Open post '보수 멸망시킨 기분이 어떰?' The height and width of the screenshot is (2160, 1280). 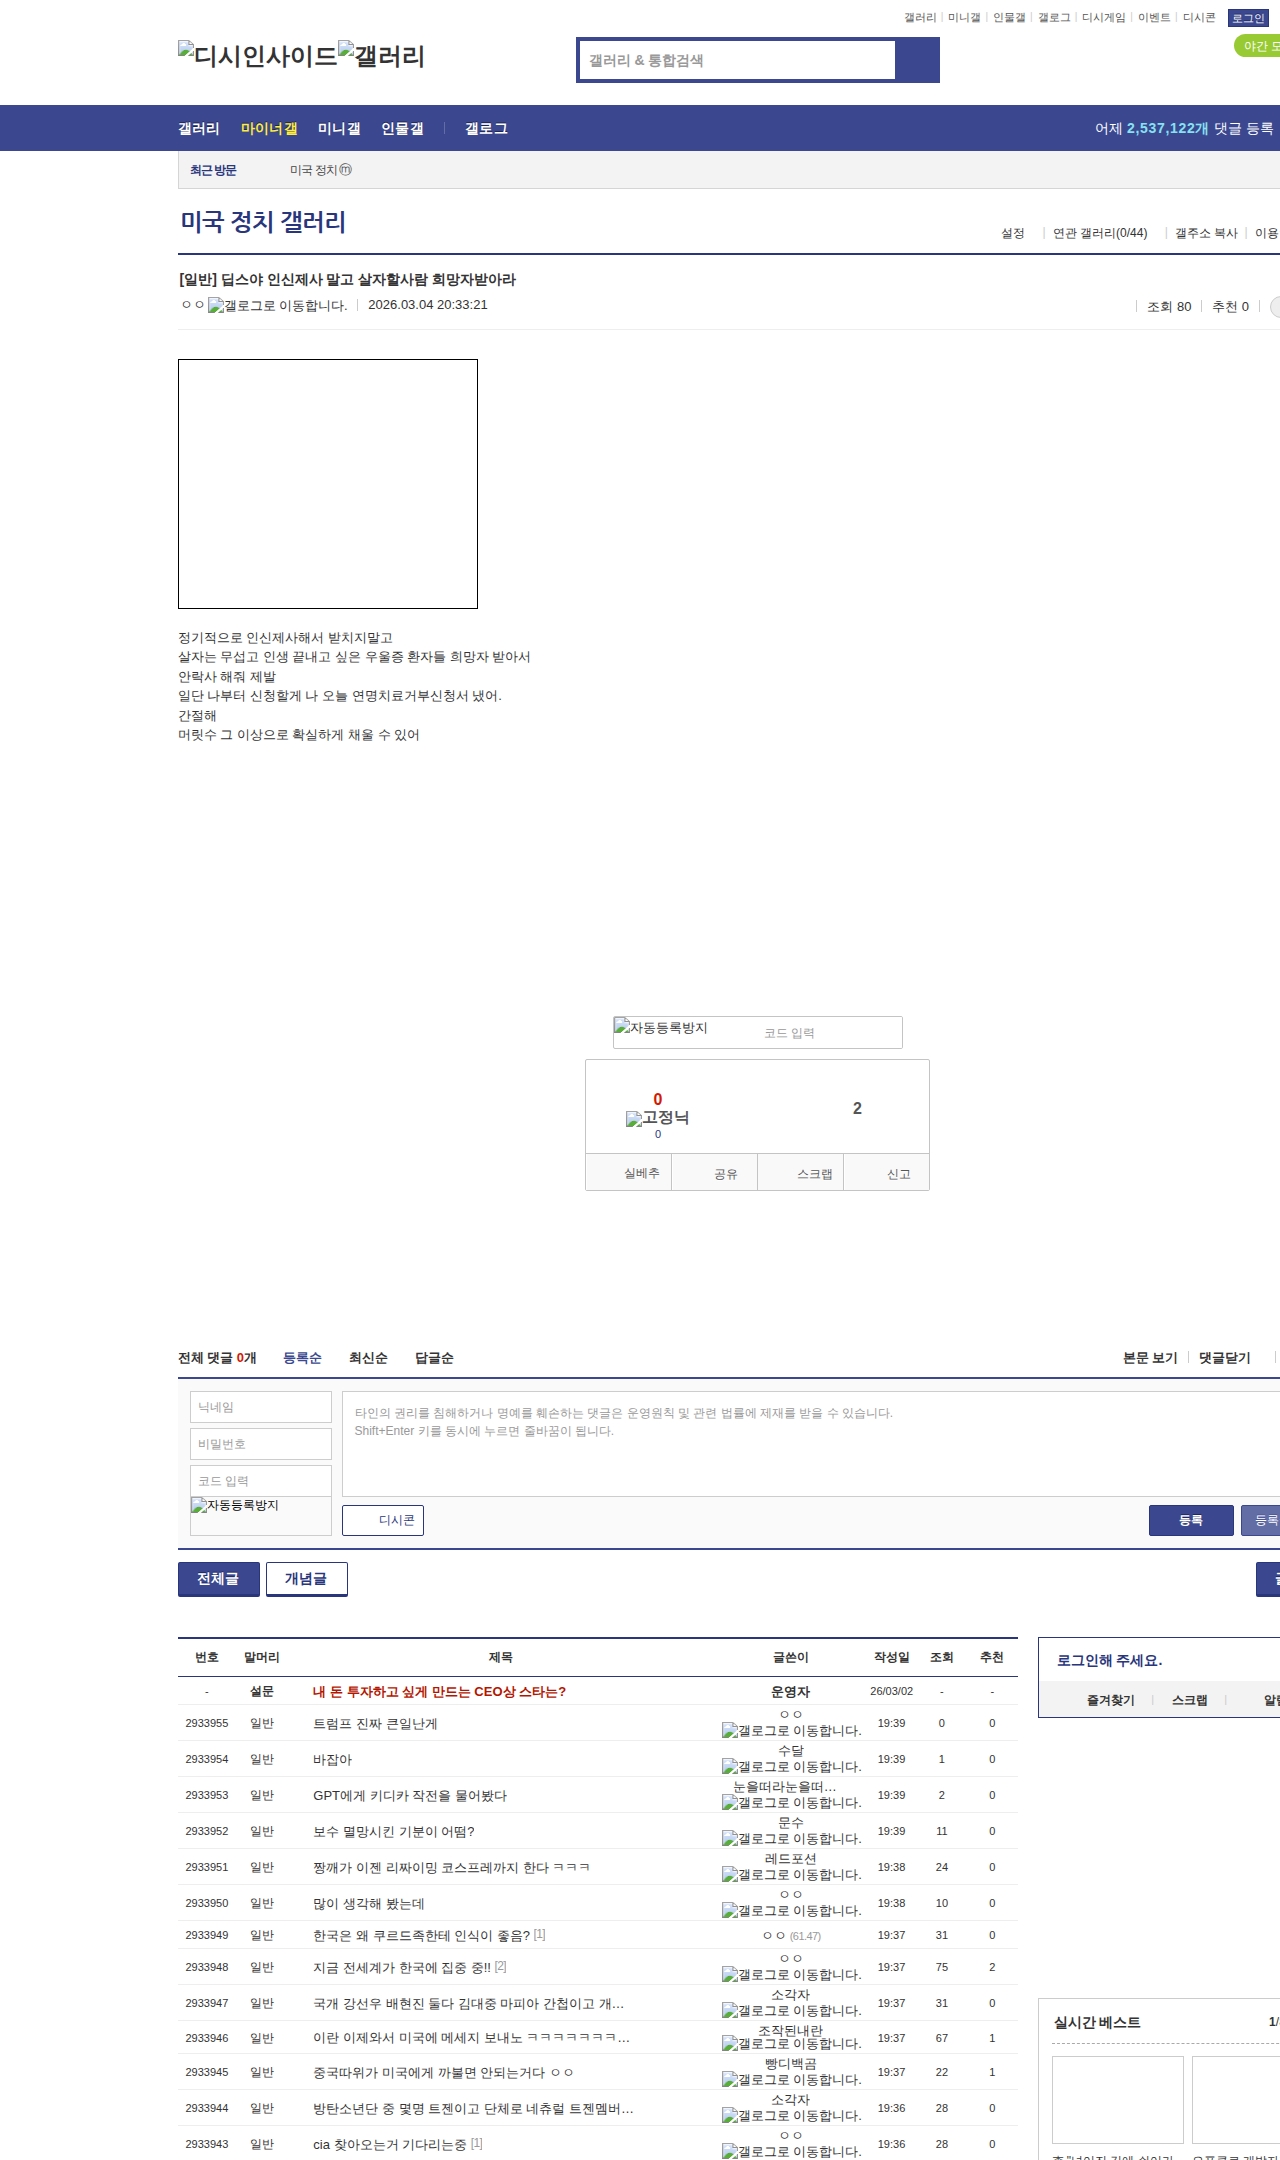[x=394, y=1832]
